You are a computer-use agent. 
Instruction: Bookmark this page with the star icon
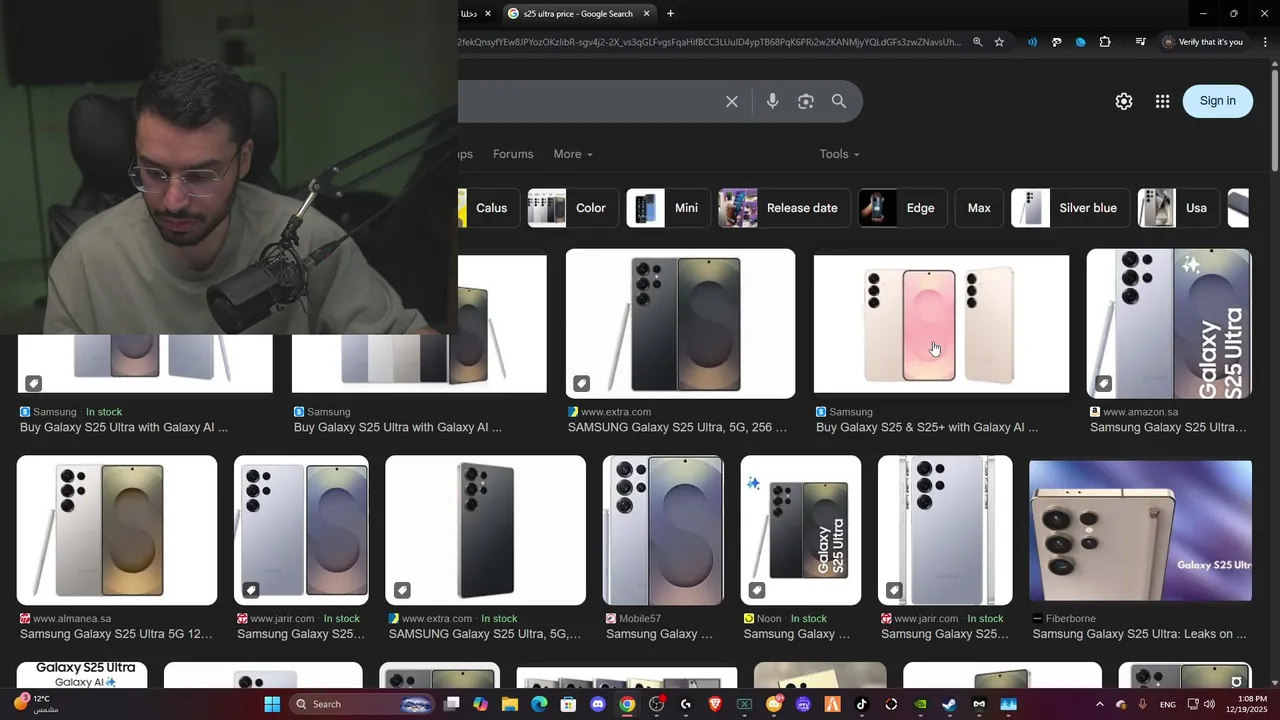tap(999, 42)
